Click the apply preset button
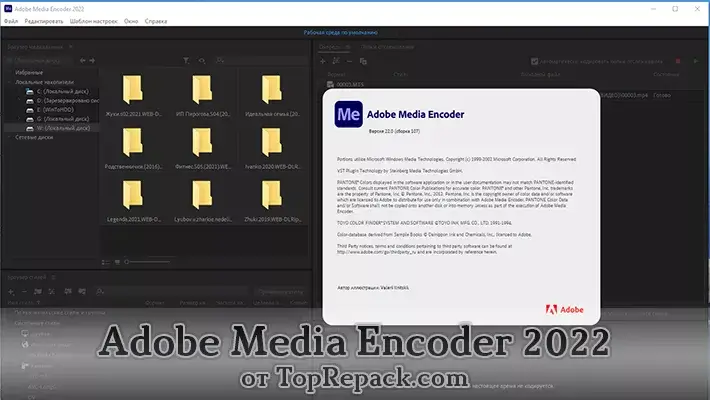This screenshot has width=710, height=400. tap(281, 292)
